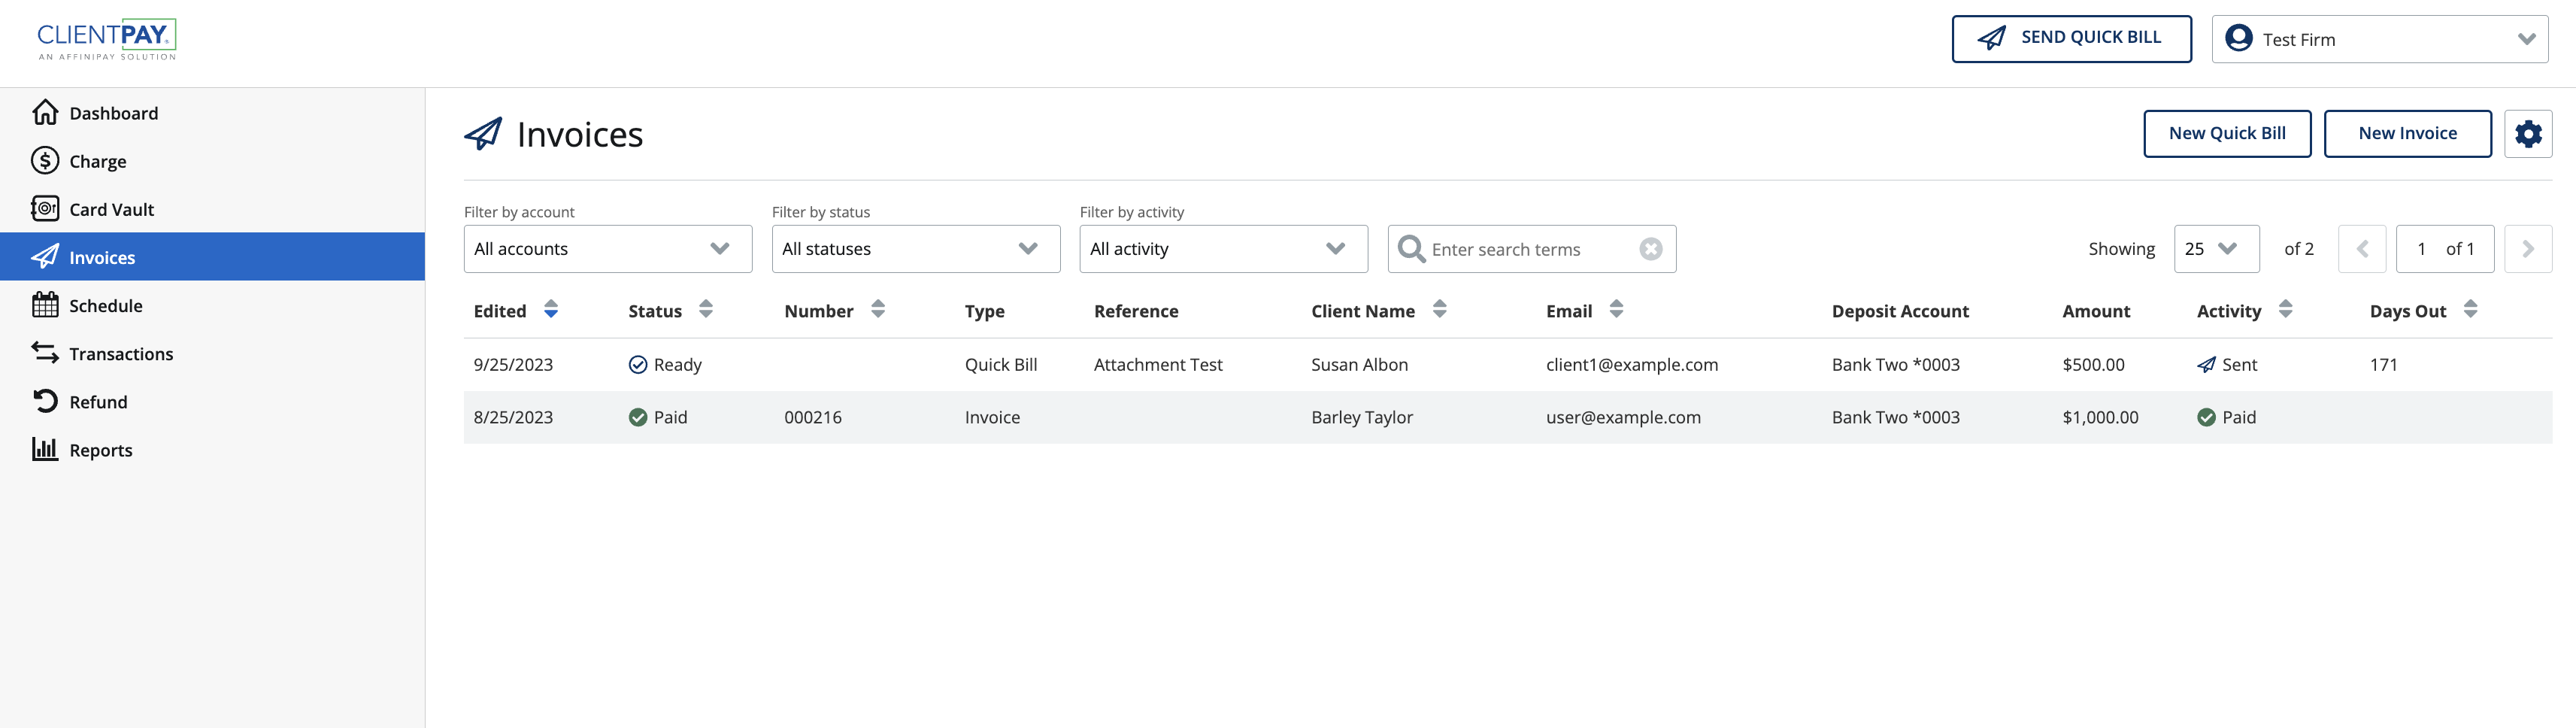Sort by Activity column arrows

2286,310
